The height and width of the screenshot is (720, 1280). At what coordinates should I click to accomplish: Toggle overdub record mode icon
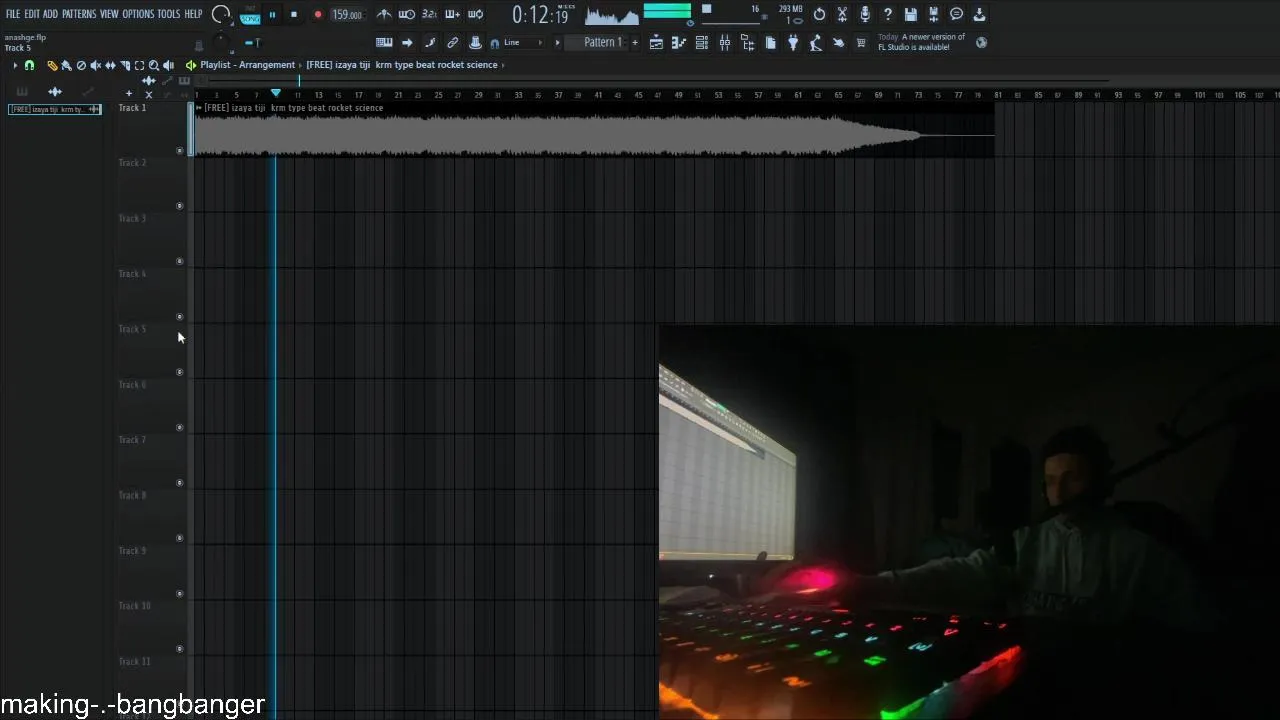[452, 14]
